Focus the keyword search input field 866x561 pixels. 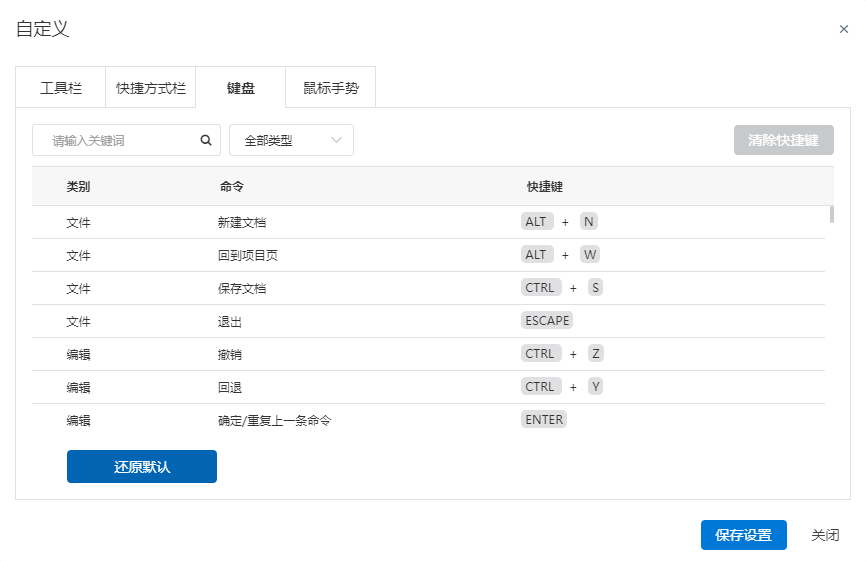pos(116,140)
